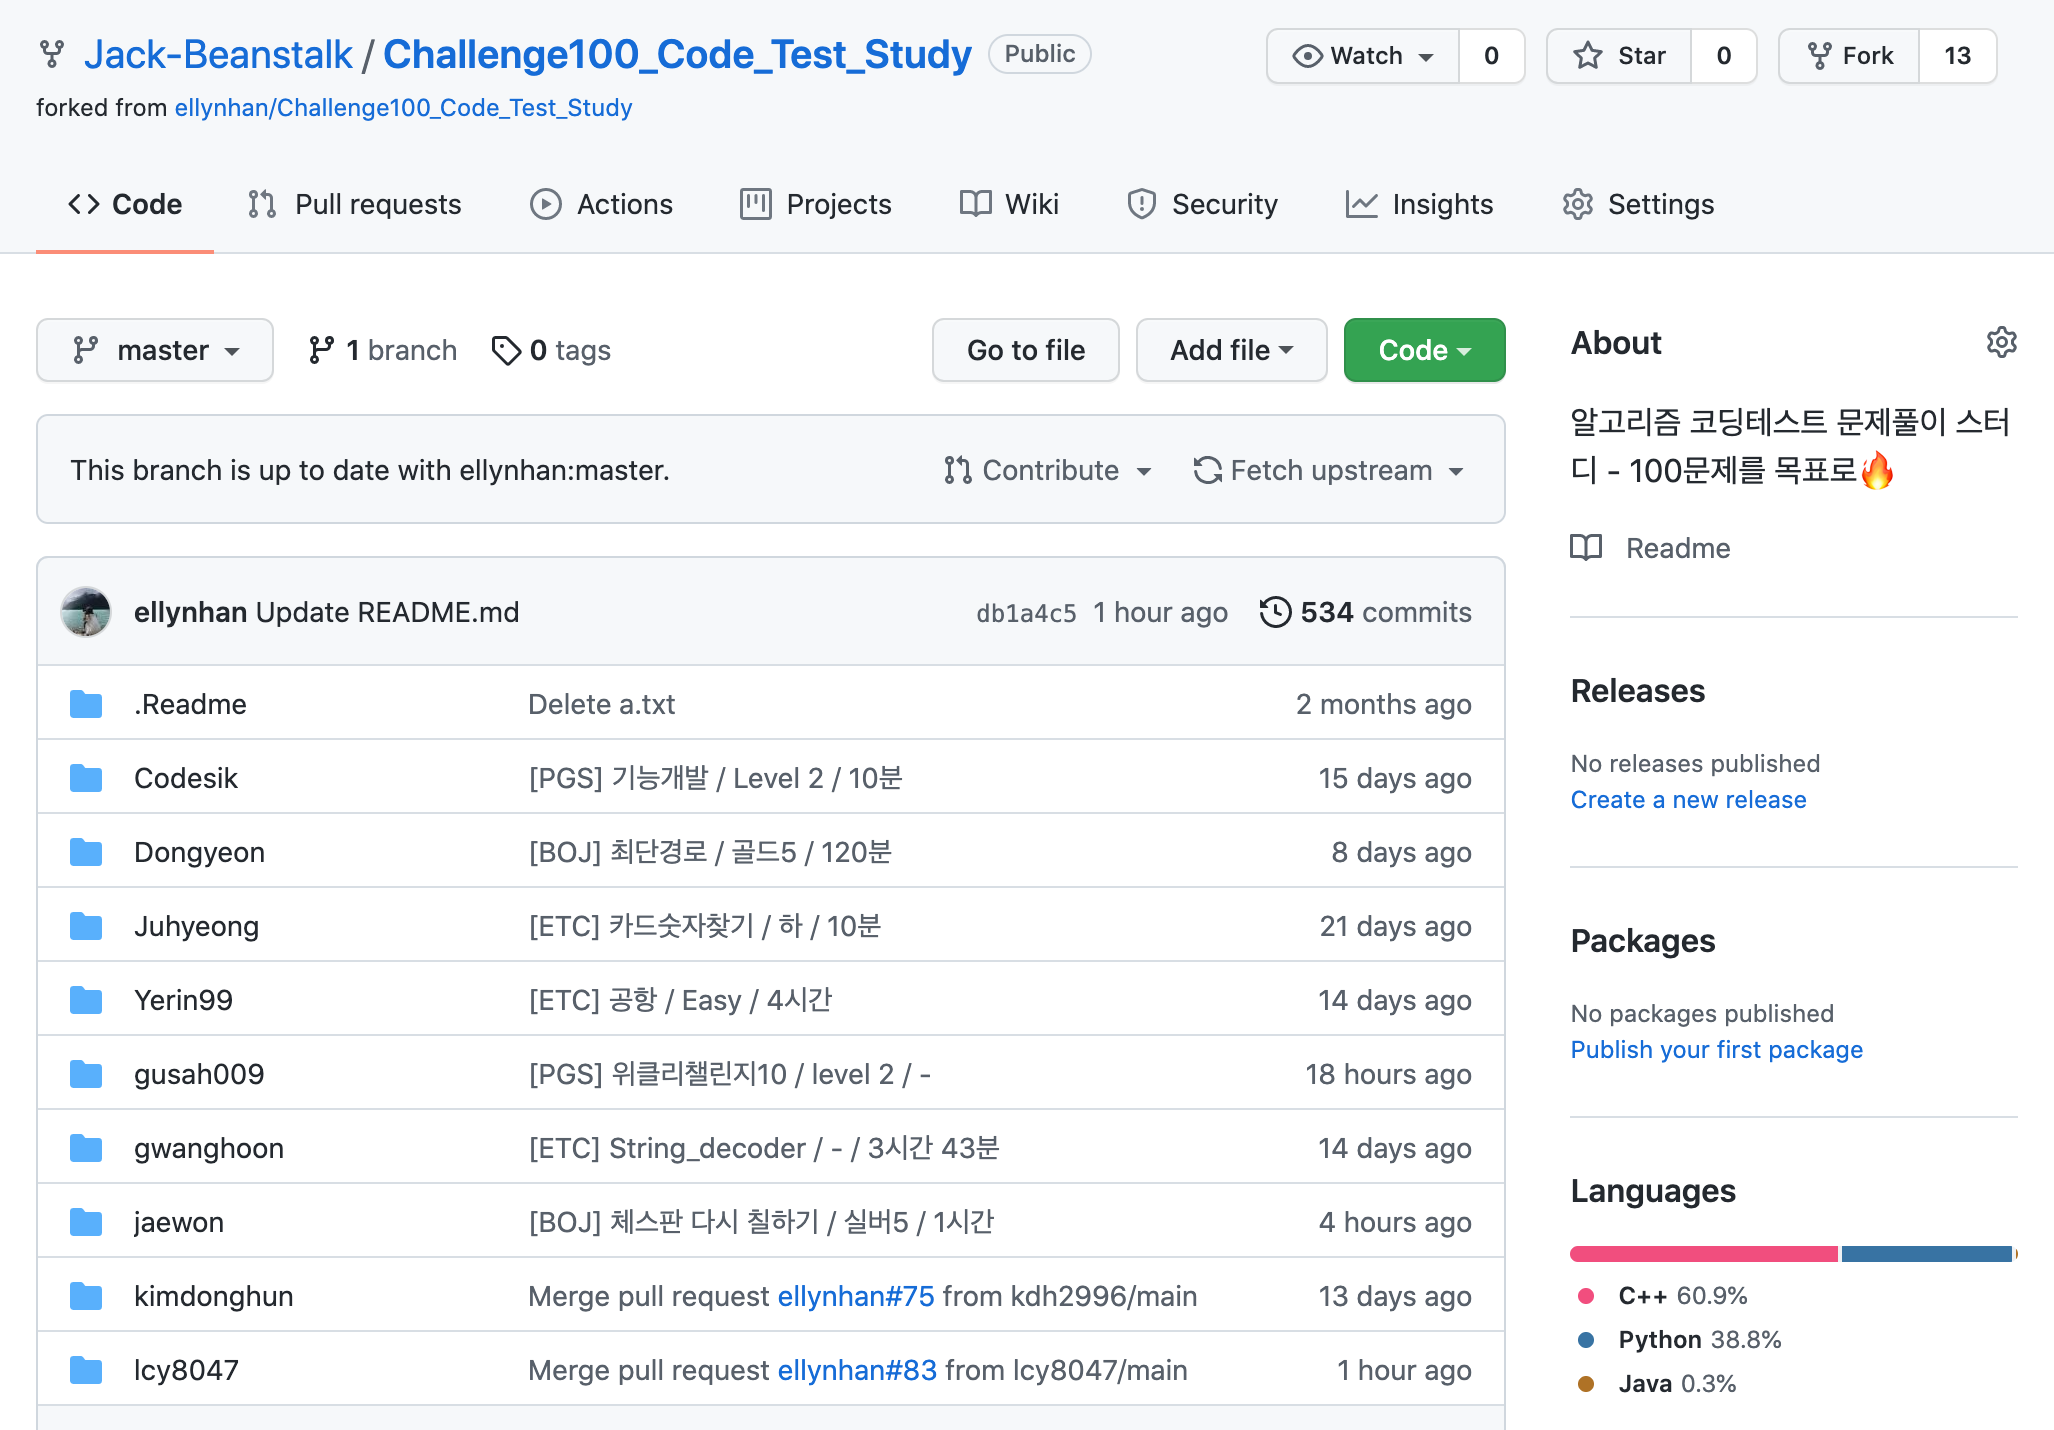This screenshot has height=1430, width=2054.
Task: Click the Go to file button
Action: click(x=1025, y=350)
